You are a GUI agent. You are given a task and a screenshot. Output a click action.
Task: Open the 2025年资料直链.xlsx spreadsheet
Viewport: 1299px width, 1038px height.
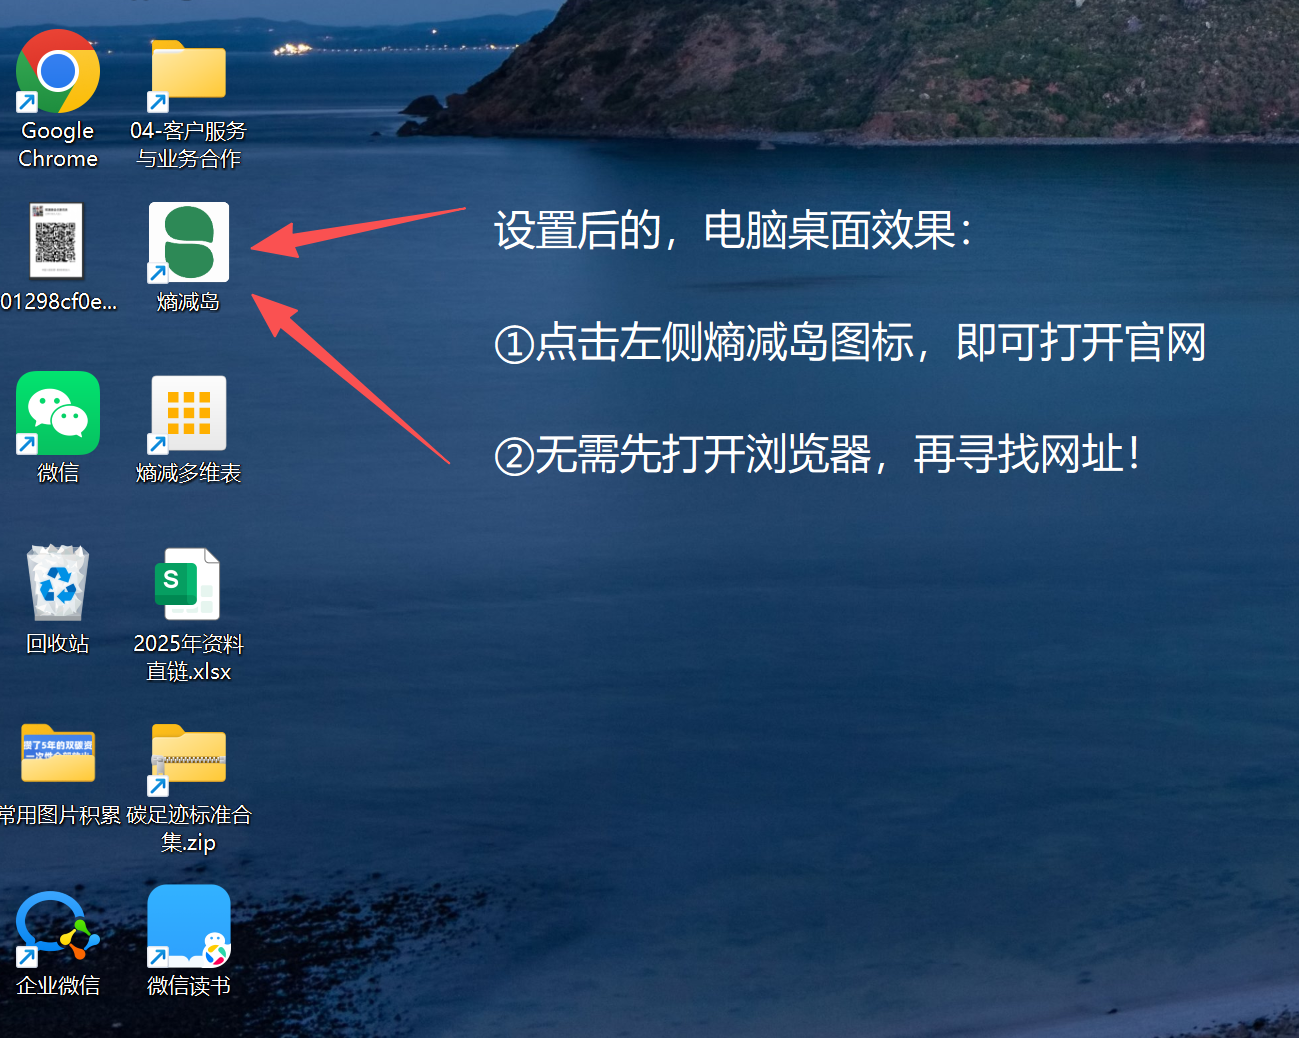[188, 584]
